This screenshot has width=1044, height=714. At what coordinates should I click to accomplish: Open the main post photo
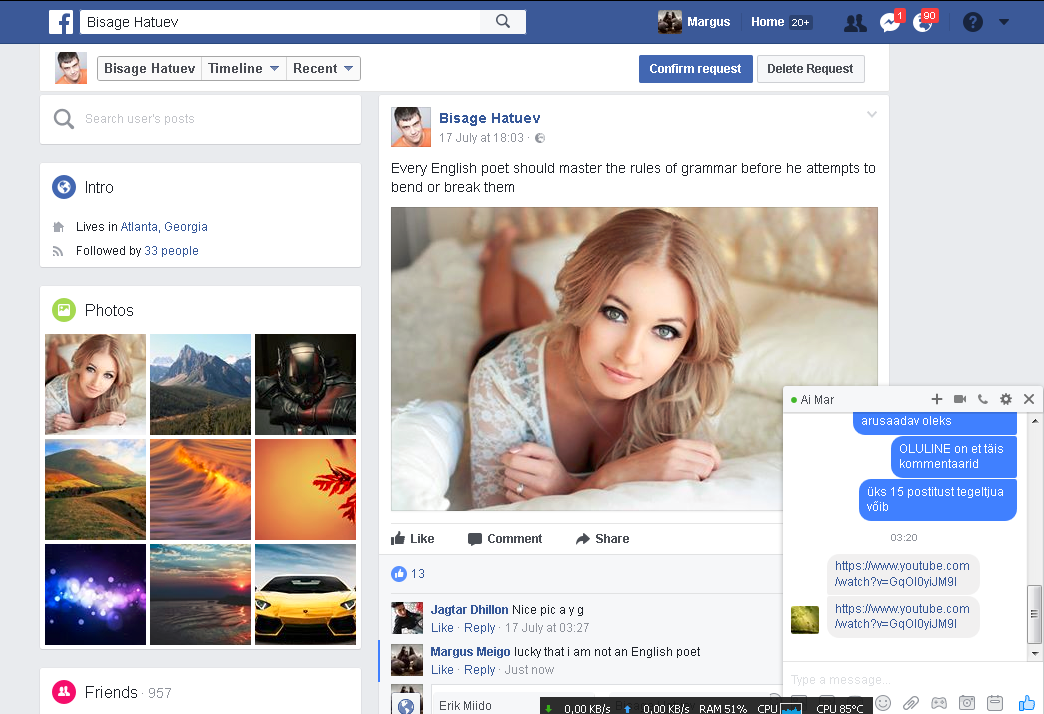pyautogui.click(x=634, y=359)
